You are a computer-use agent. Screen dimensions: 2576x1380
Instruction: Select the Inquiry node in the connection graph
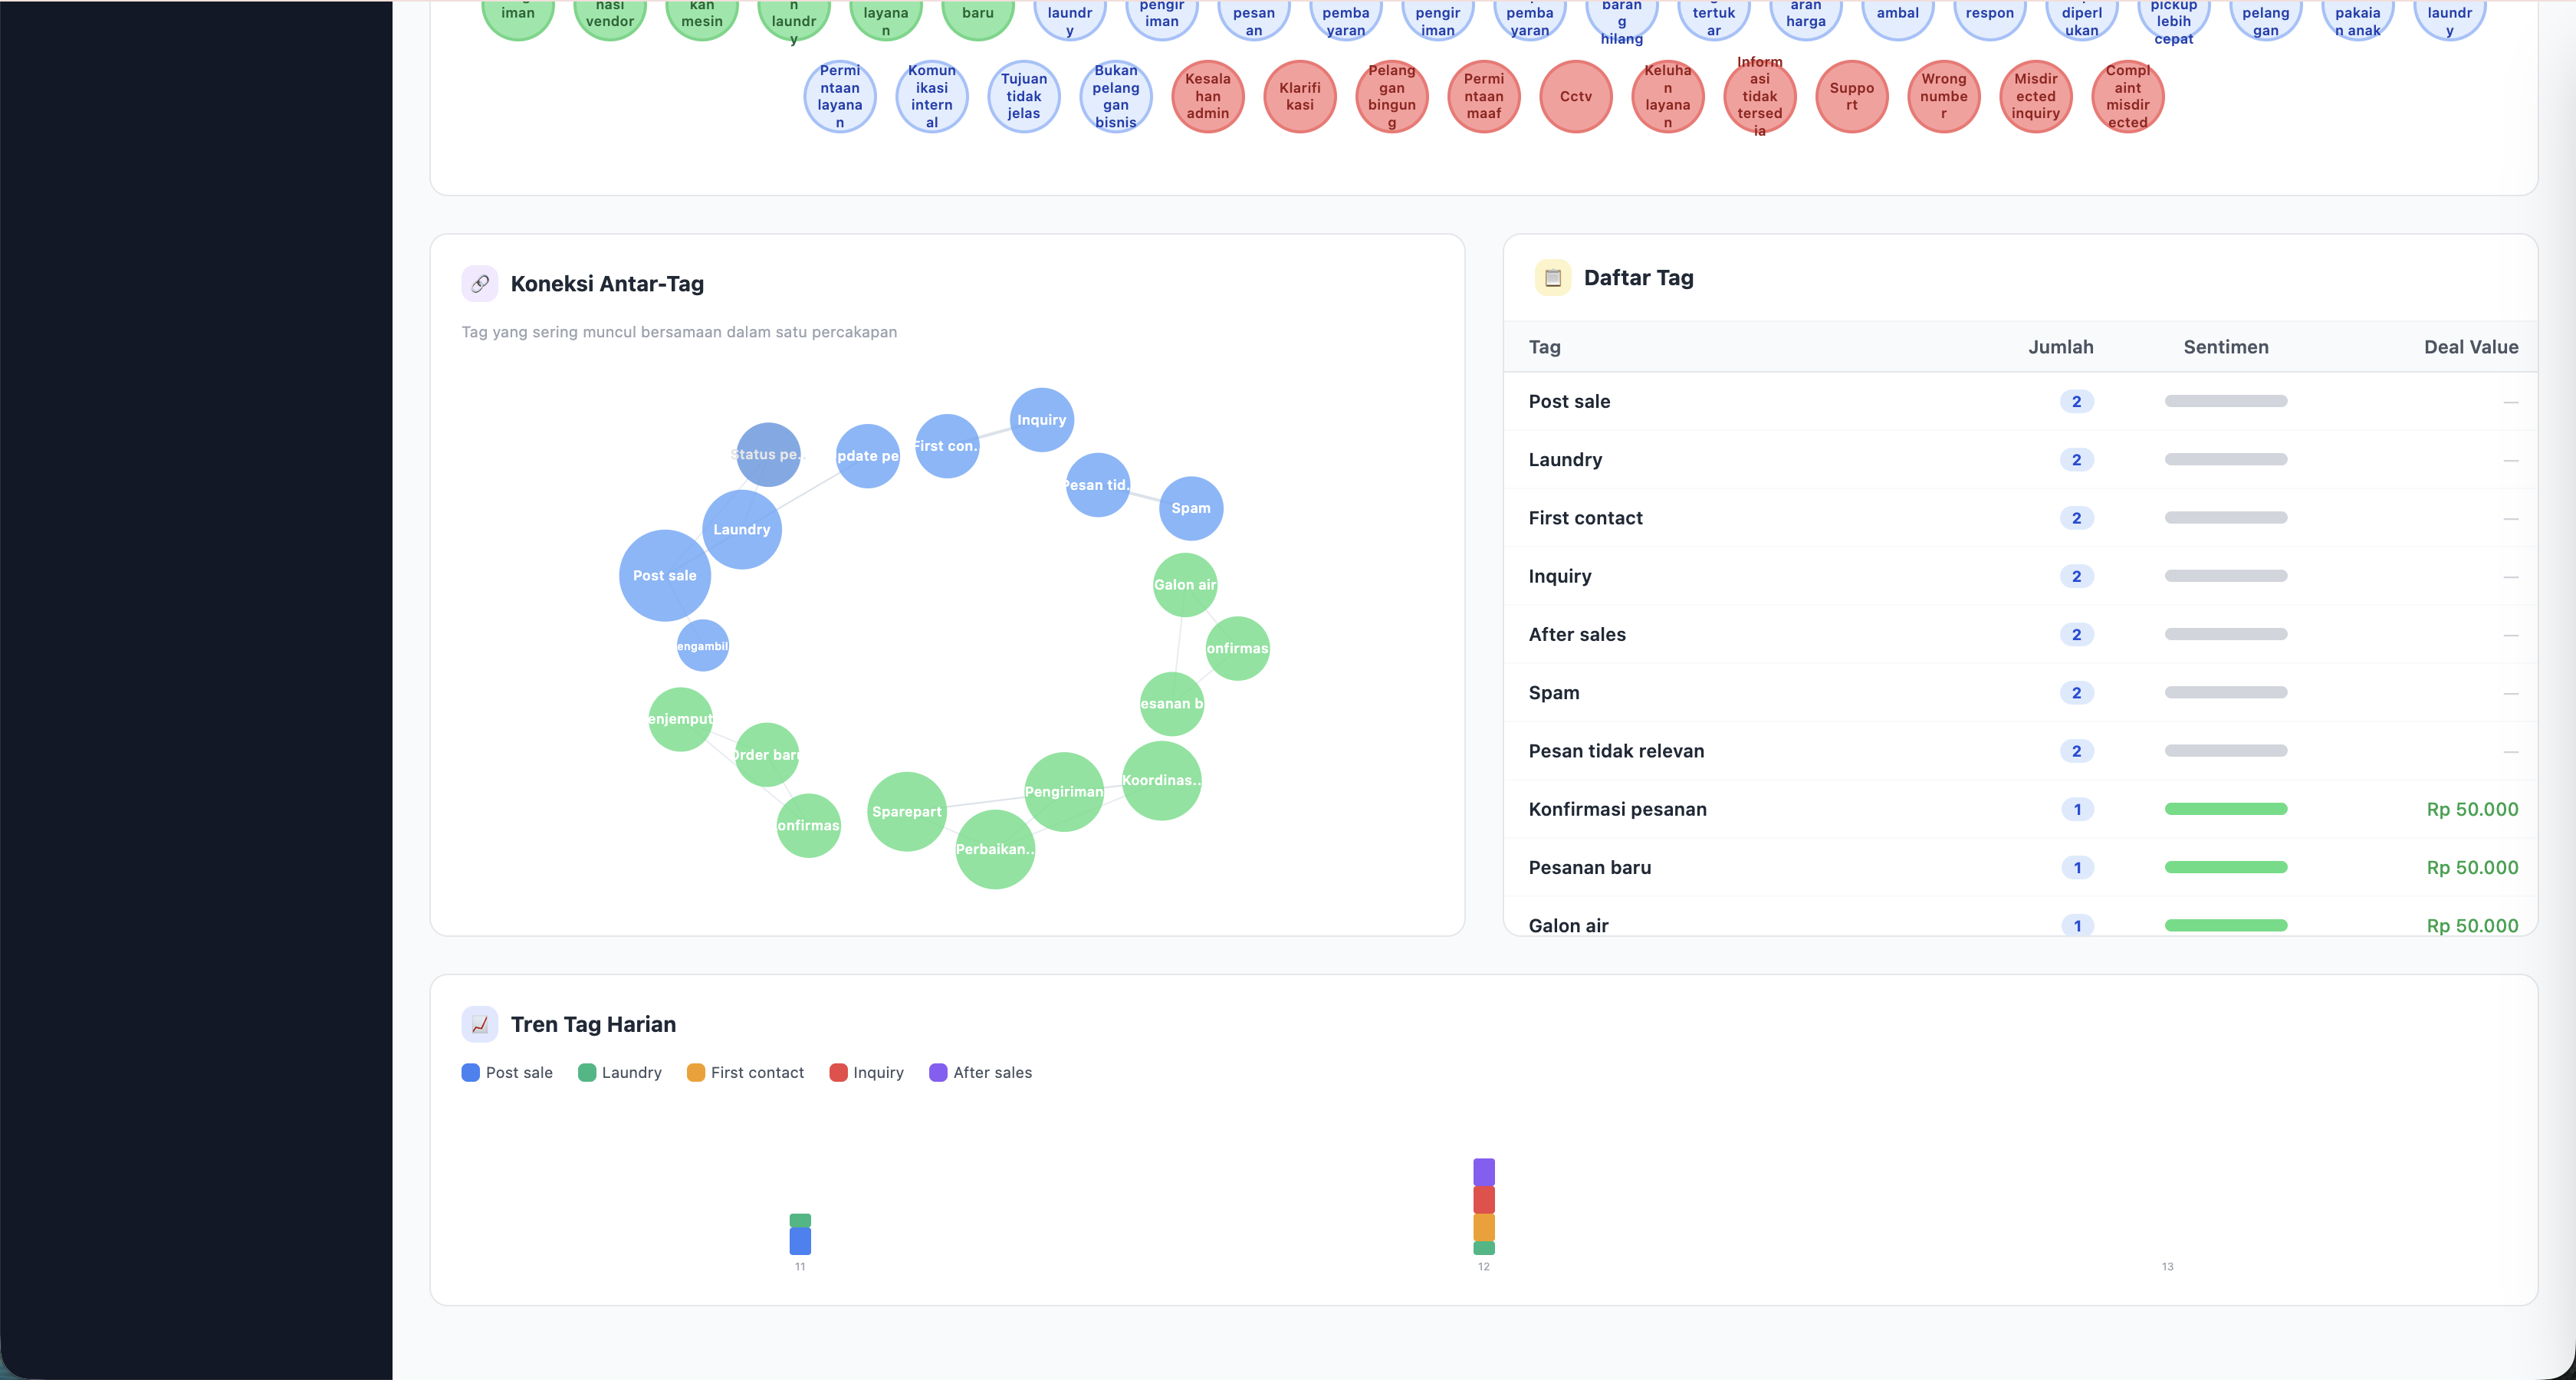pos(1041,420)
